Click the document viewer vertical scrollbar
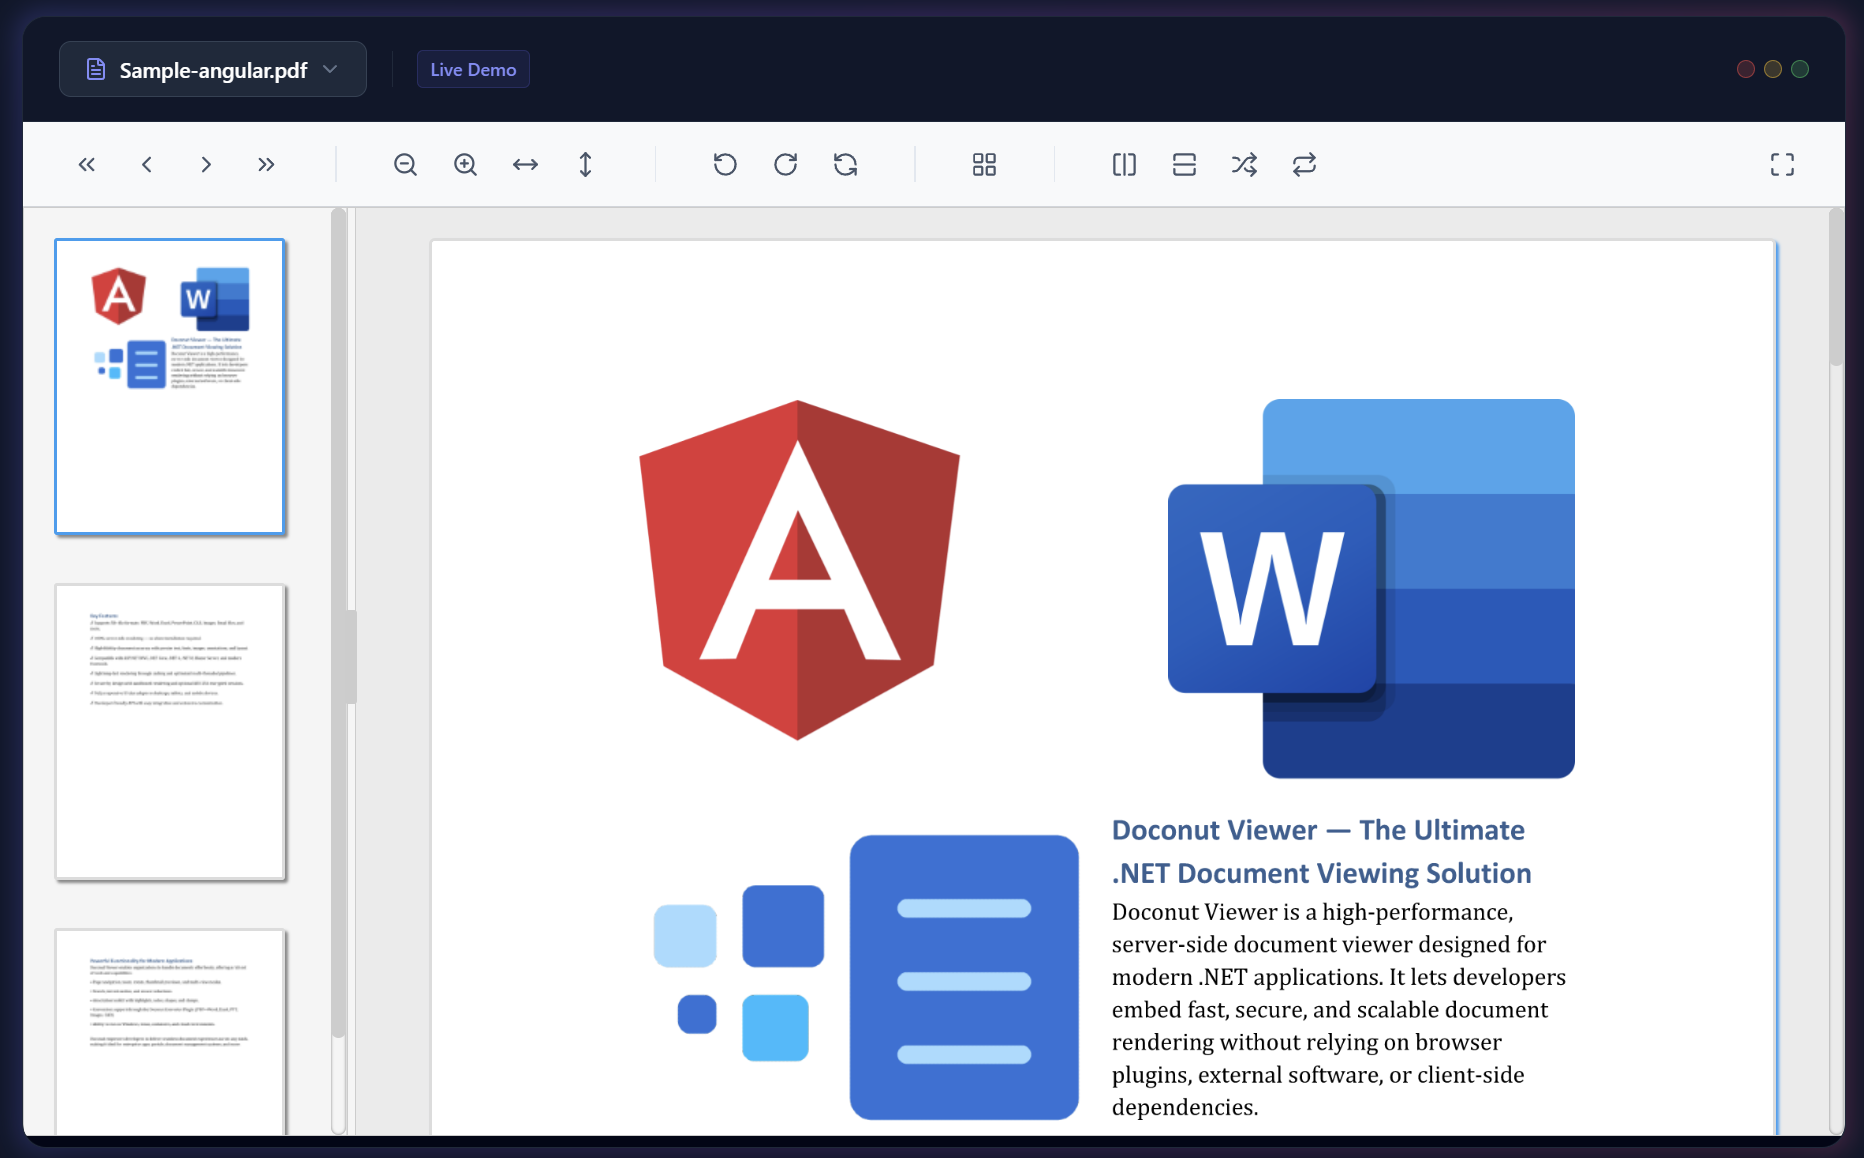 pyautogui.click(x=1836, y=287)
